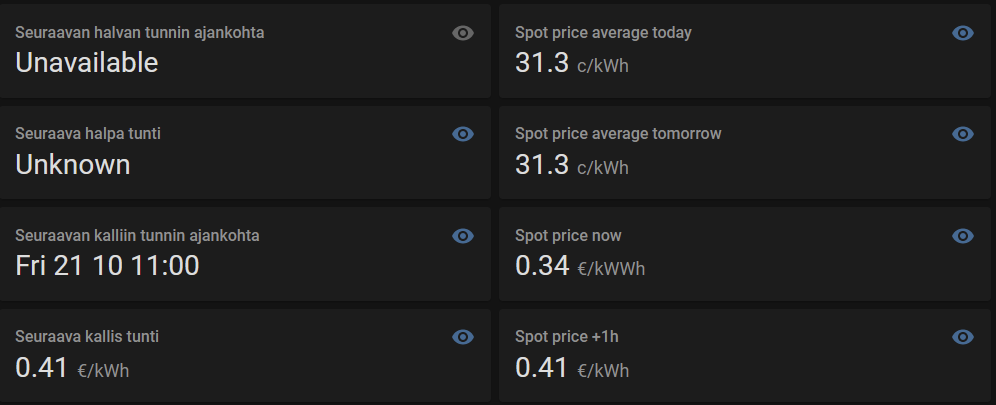This screenshot has height=405, width=996.
Task: Open Spot price average today details
Action: pos(603,33)
